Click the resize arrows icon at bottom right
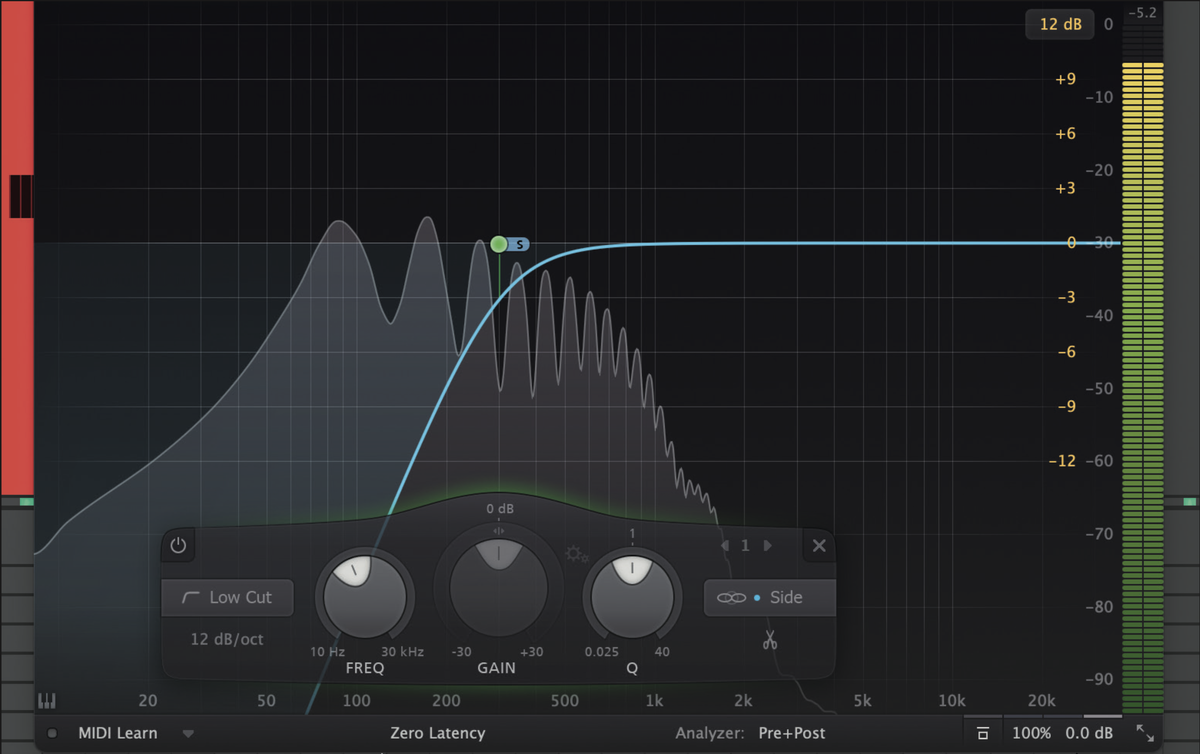Screen dimensions: 1200x754 point(1143,732)
